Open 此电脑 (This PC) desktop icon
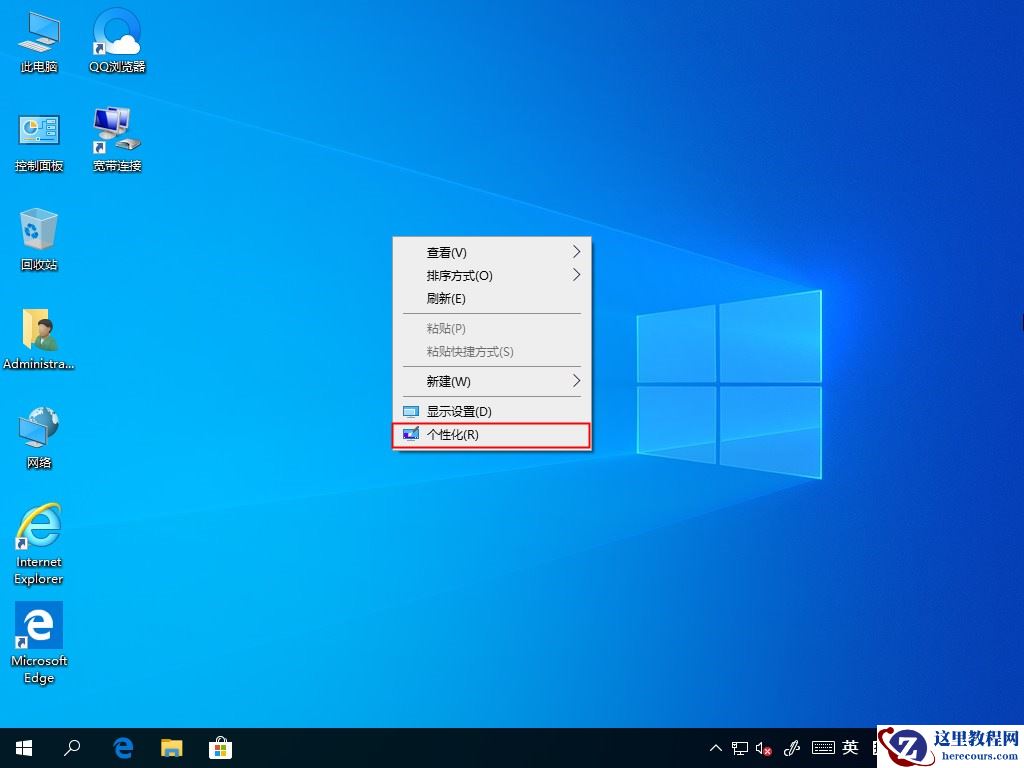 click(38, 40)
